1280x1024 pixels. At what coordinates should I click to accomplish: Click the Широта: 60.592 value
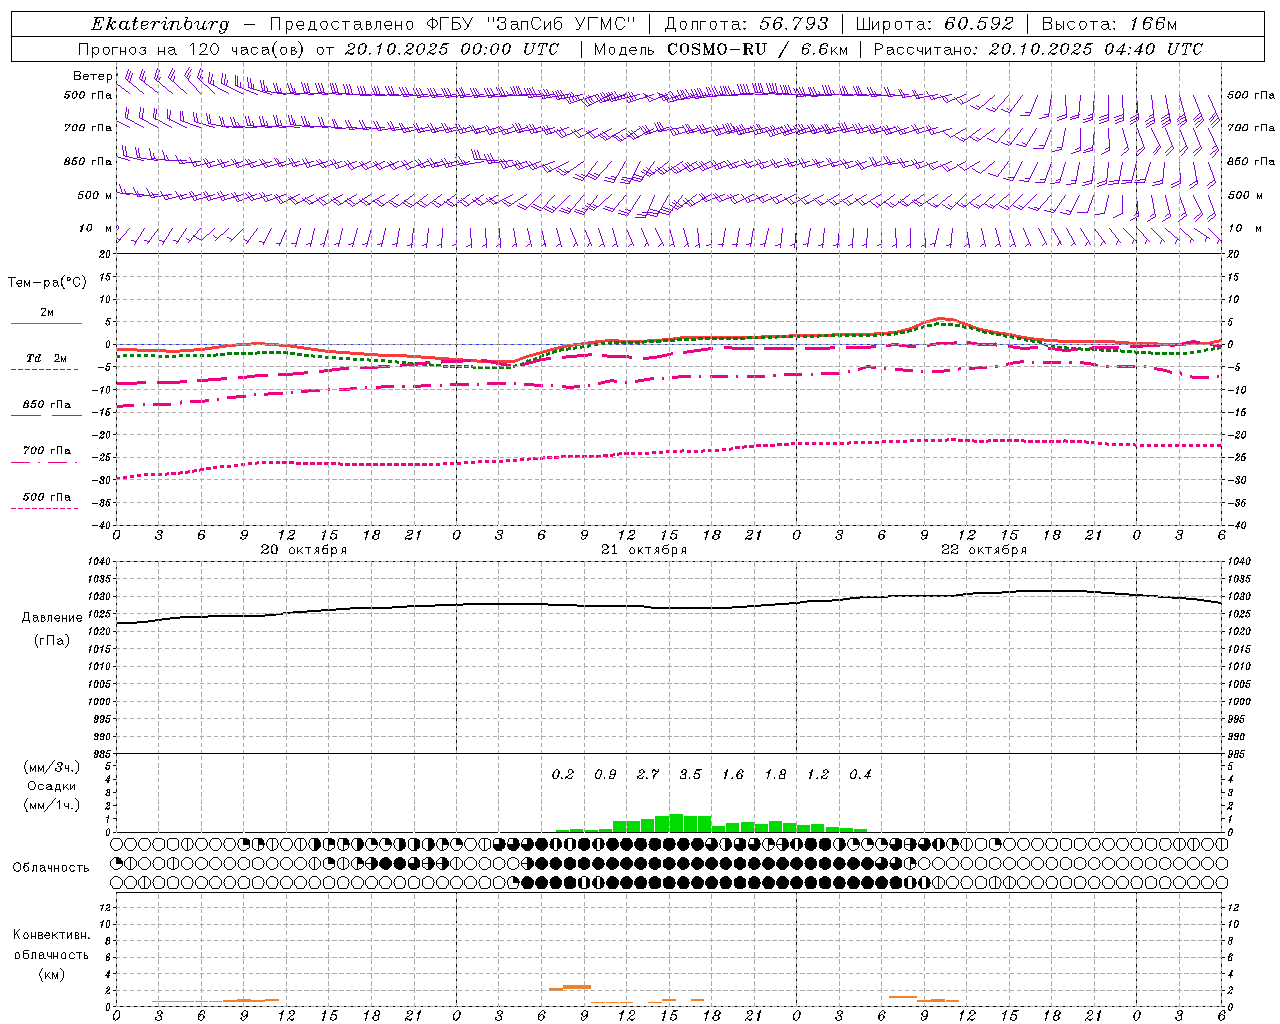(x=934, y=24)
